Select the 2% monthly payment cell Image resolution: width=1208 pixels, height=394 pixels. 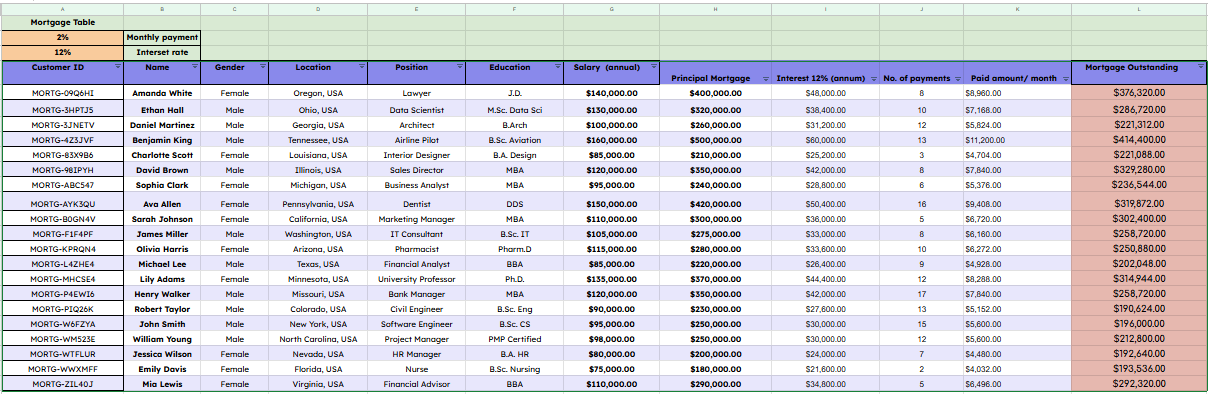[x=62, y=37]
